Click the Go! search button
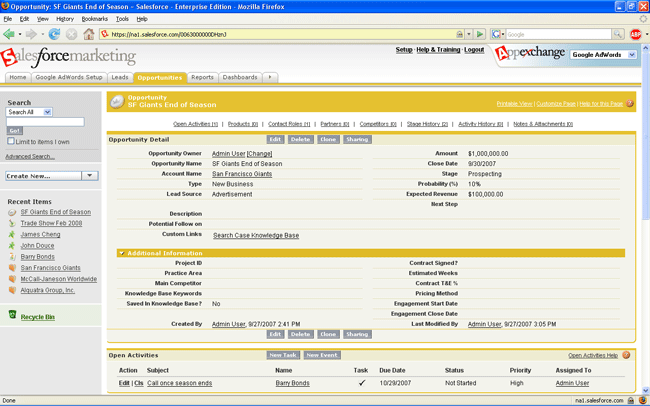The image size is (650, 406). 15,131
